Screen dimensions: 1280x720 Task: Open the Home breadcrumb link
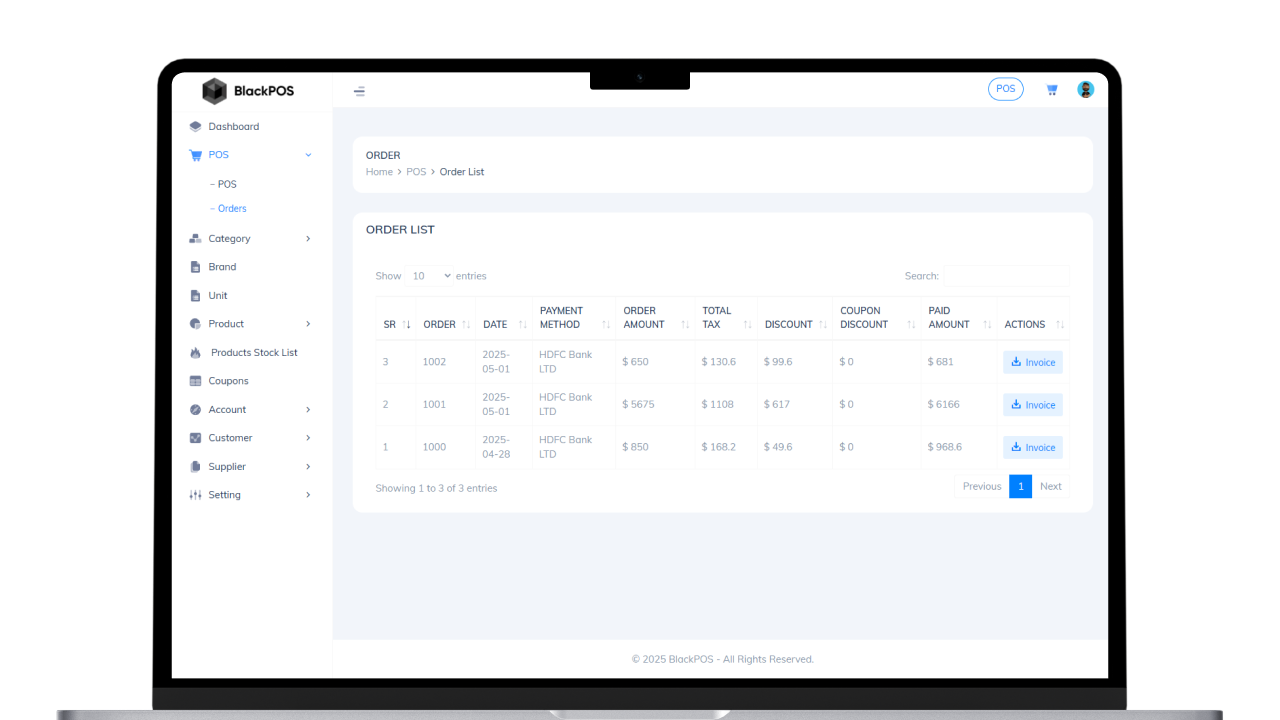click(x=379, y=171)
